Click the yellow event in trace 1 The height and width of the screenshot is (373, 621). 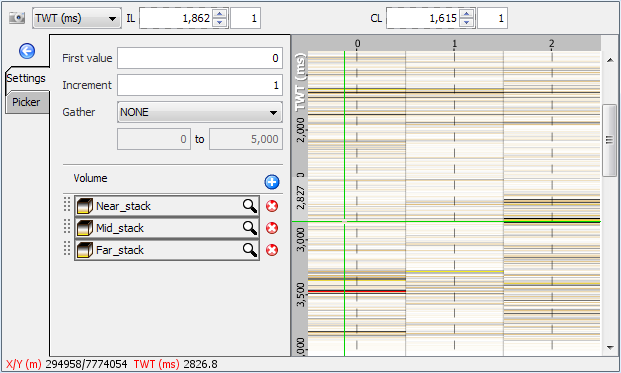(455, 272)
